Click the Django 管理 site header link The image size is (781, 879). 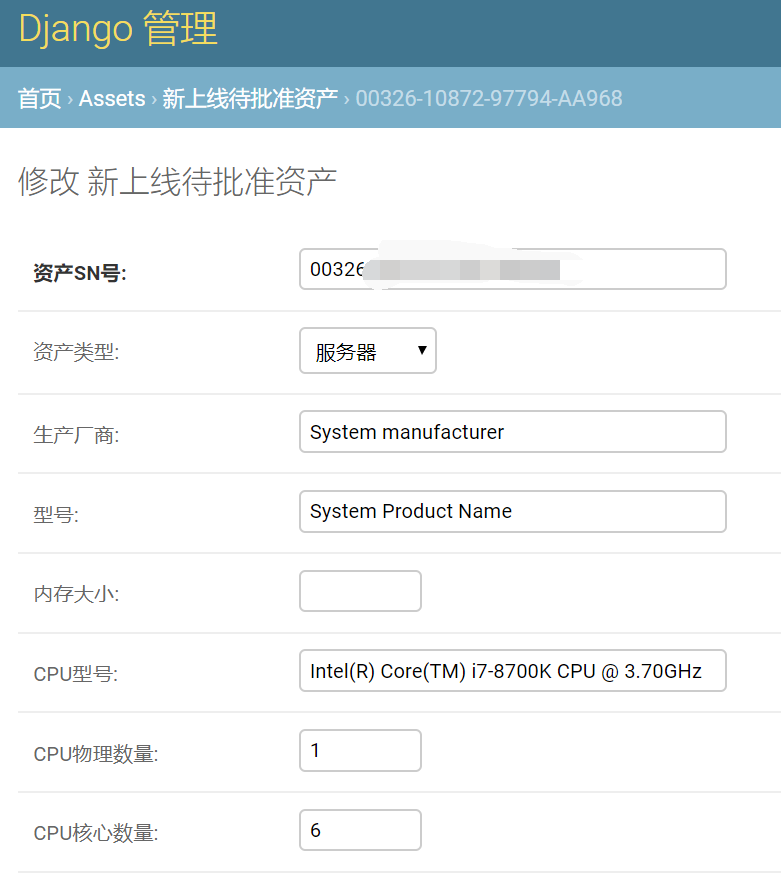click(x=118, y=28)
